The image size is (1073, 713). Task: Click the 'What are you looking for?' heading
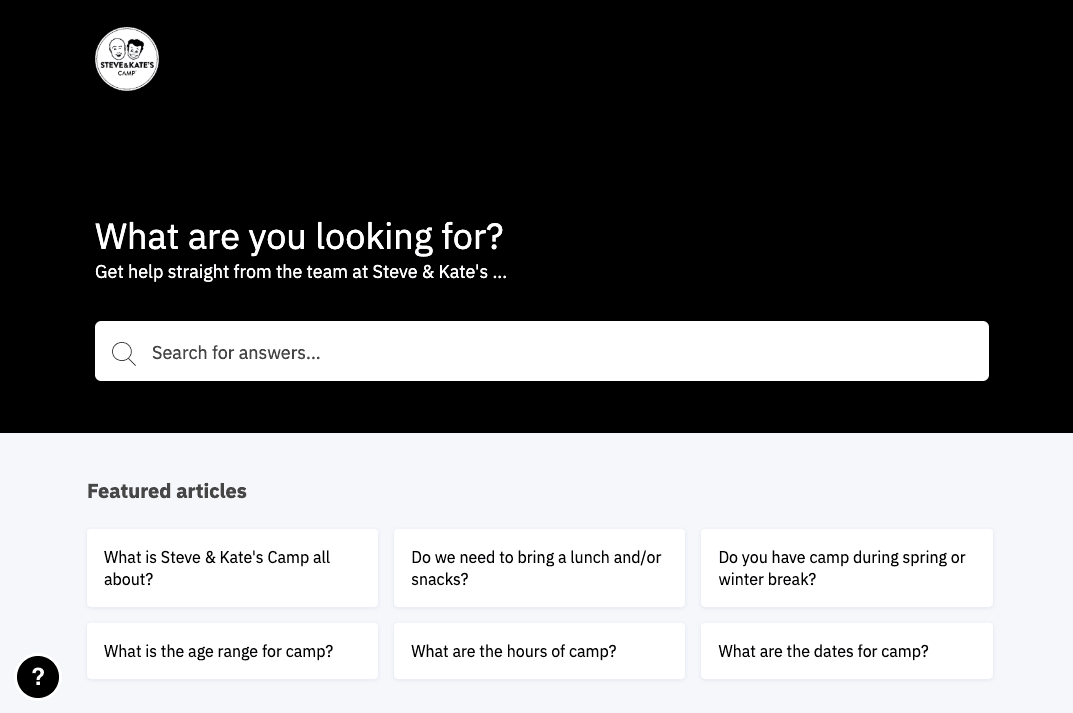click(299, 236)
